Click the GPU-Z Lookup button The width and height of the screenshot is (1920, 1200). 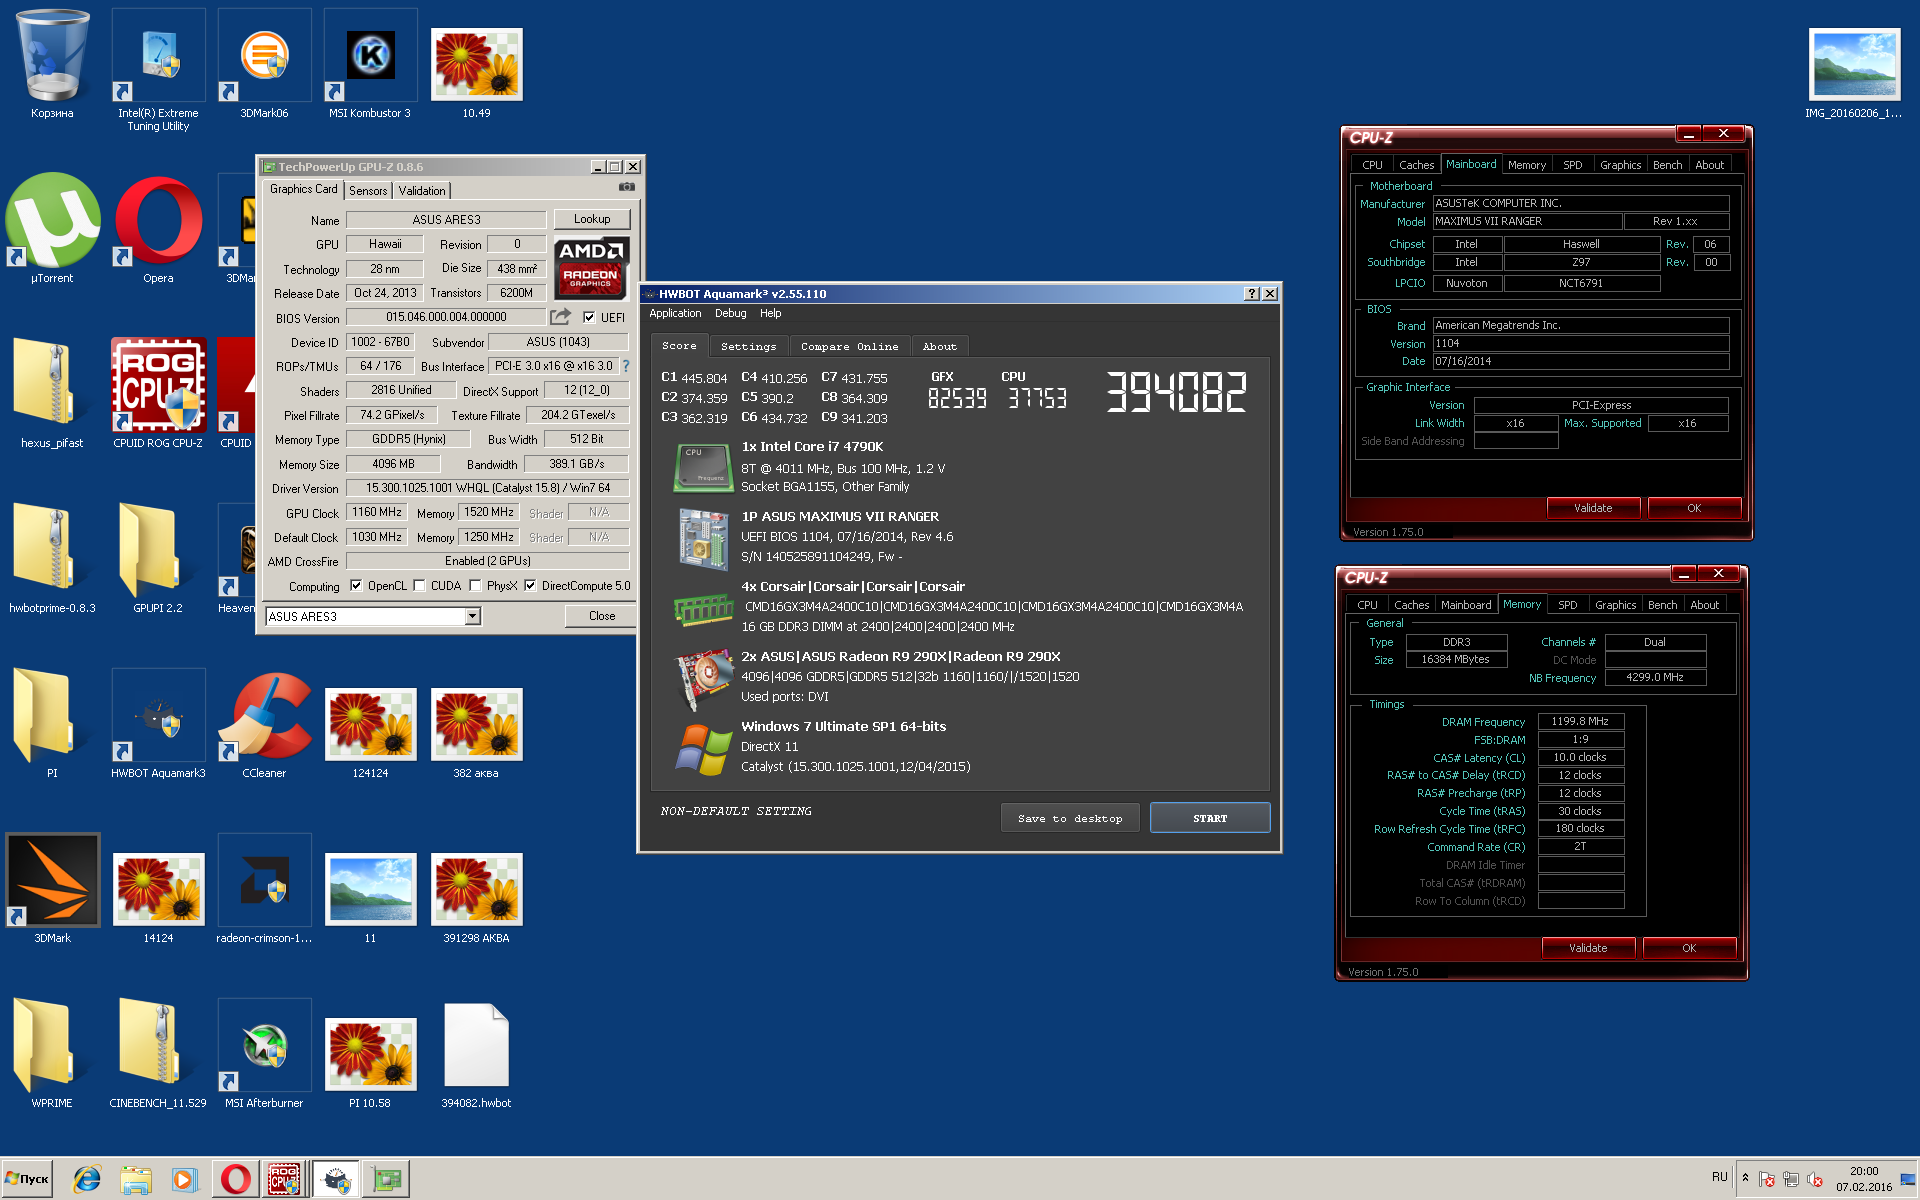pyautogui.click(x=592, y=219)
